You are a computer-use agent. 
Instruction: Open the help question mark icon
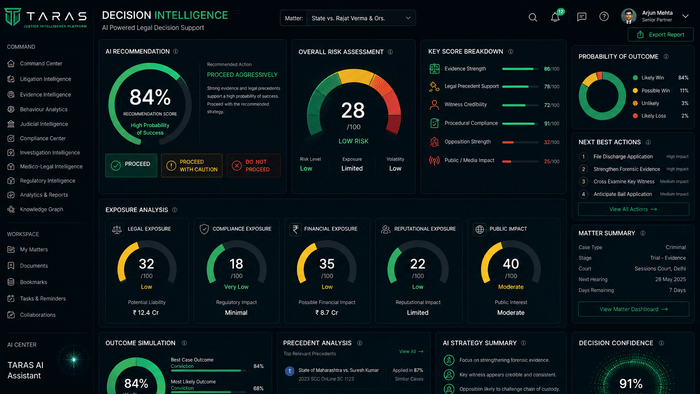(x=604, y=17)
